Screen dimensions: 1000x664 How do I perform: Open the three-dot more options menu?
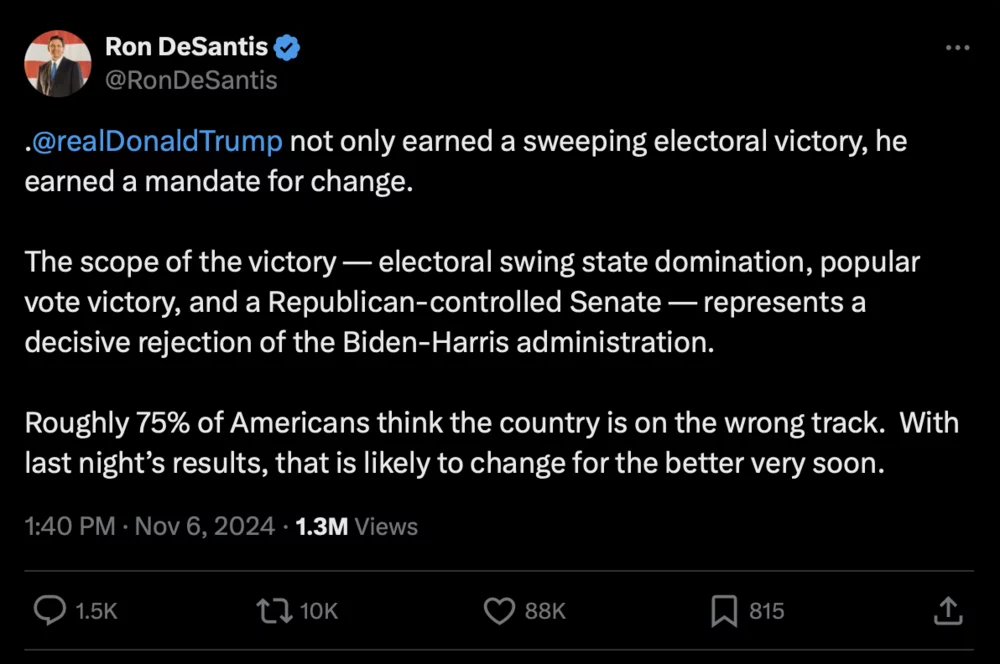click(x=957, y=49)
